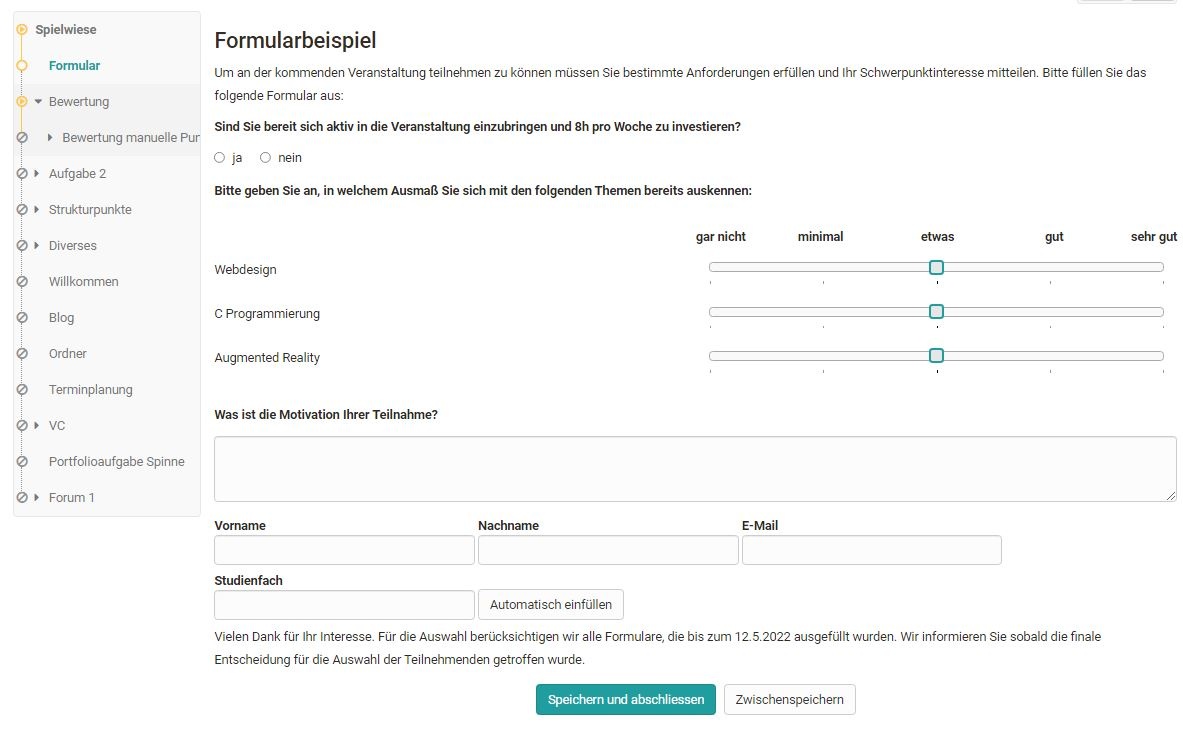Screen dimensions: 1183x739
Task: Collapse the Bewertung tree entry
Action: click(x=39, y=101)
